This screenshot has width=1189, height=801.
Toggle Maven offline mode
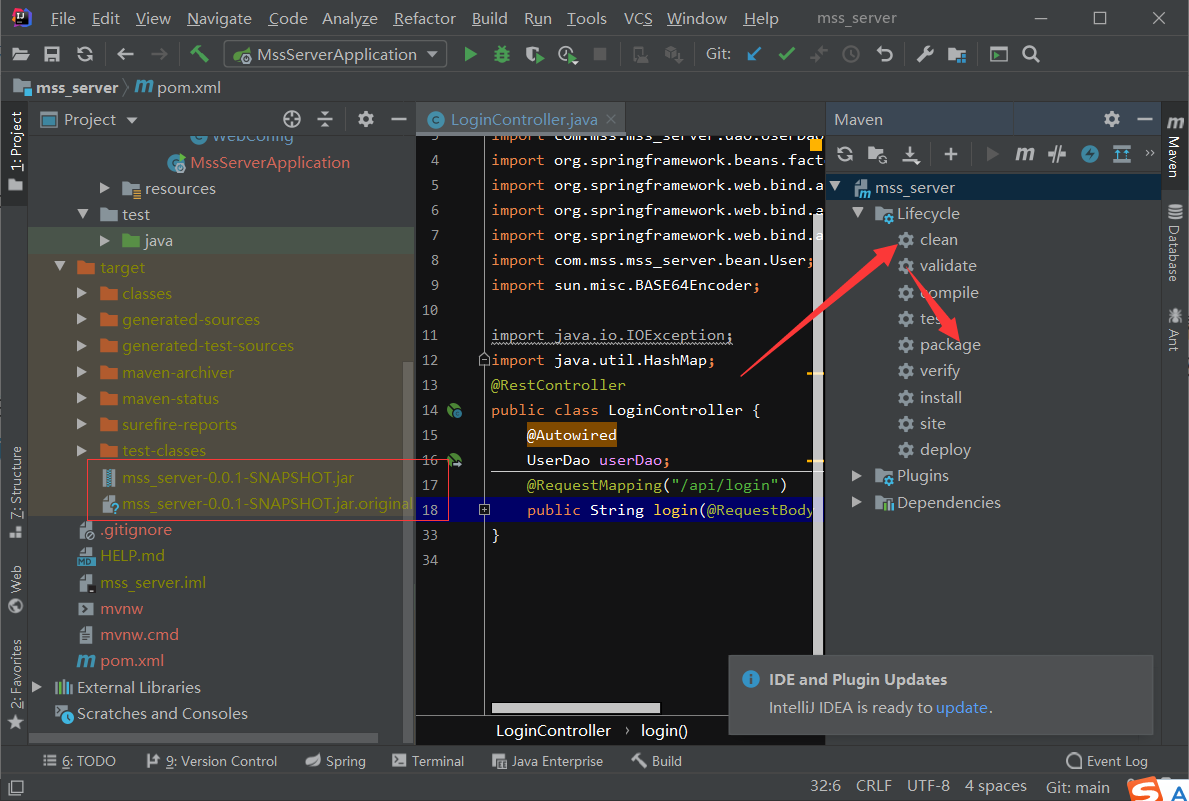tap(1057, 154)
